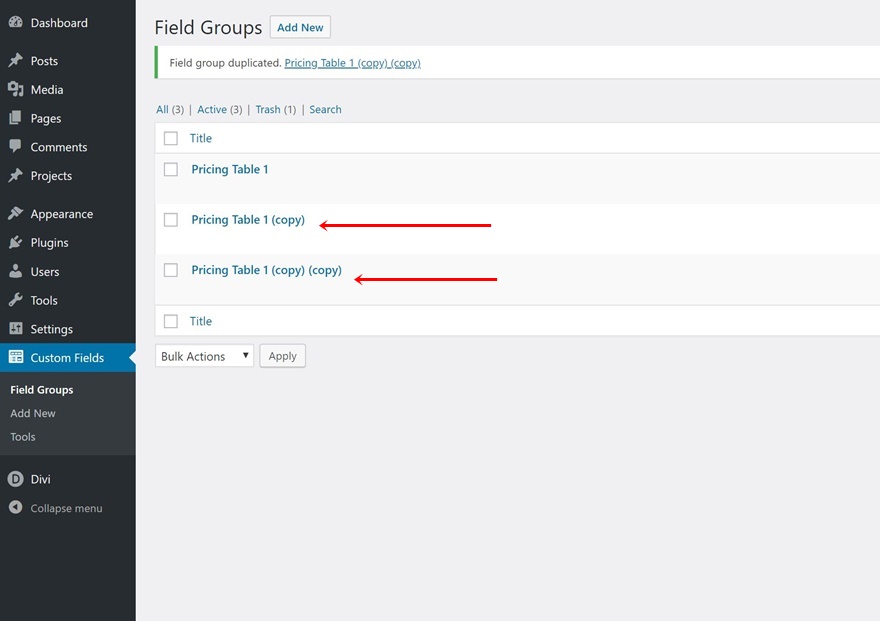Click the Plugins plug icon
Viewport: 880px width, 621px height.
[15, 243]
